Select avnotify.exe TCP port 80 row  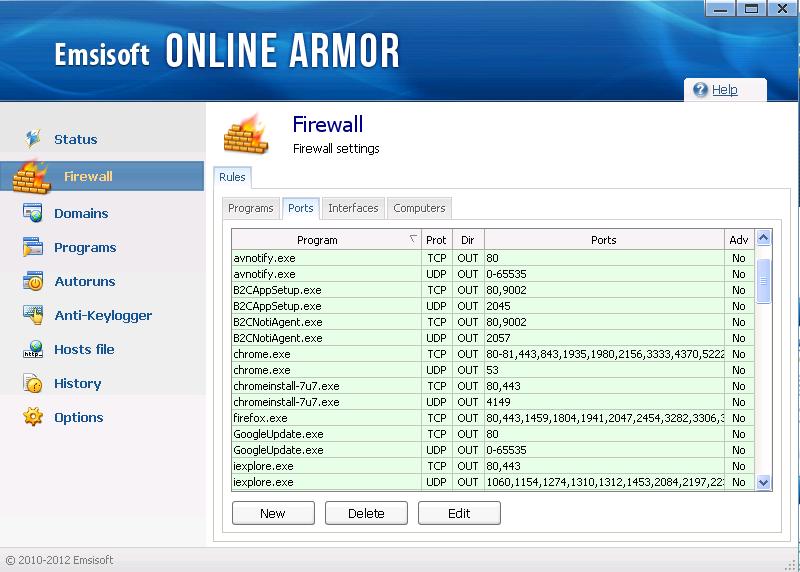[493, 258]
